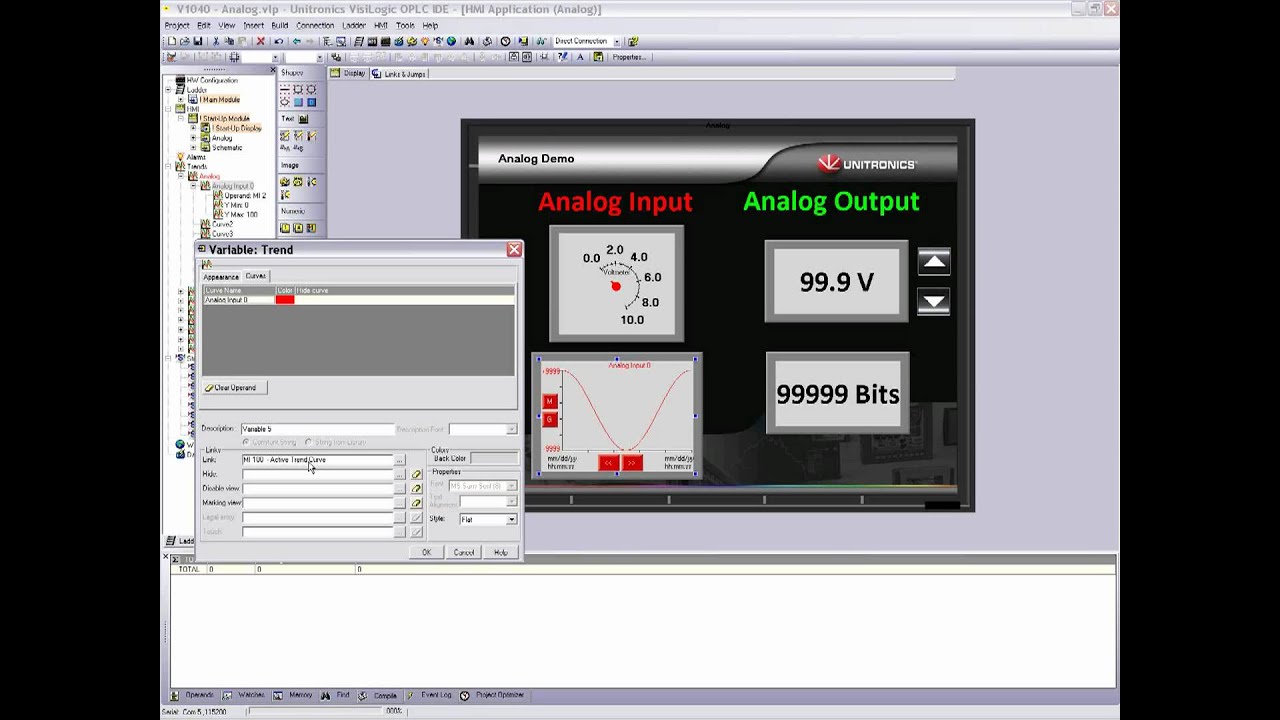The image size is (1280, 720).
Task: Select the Constant String radio button
Action: coord(246,442)
